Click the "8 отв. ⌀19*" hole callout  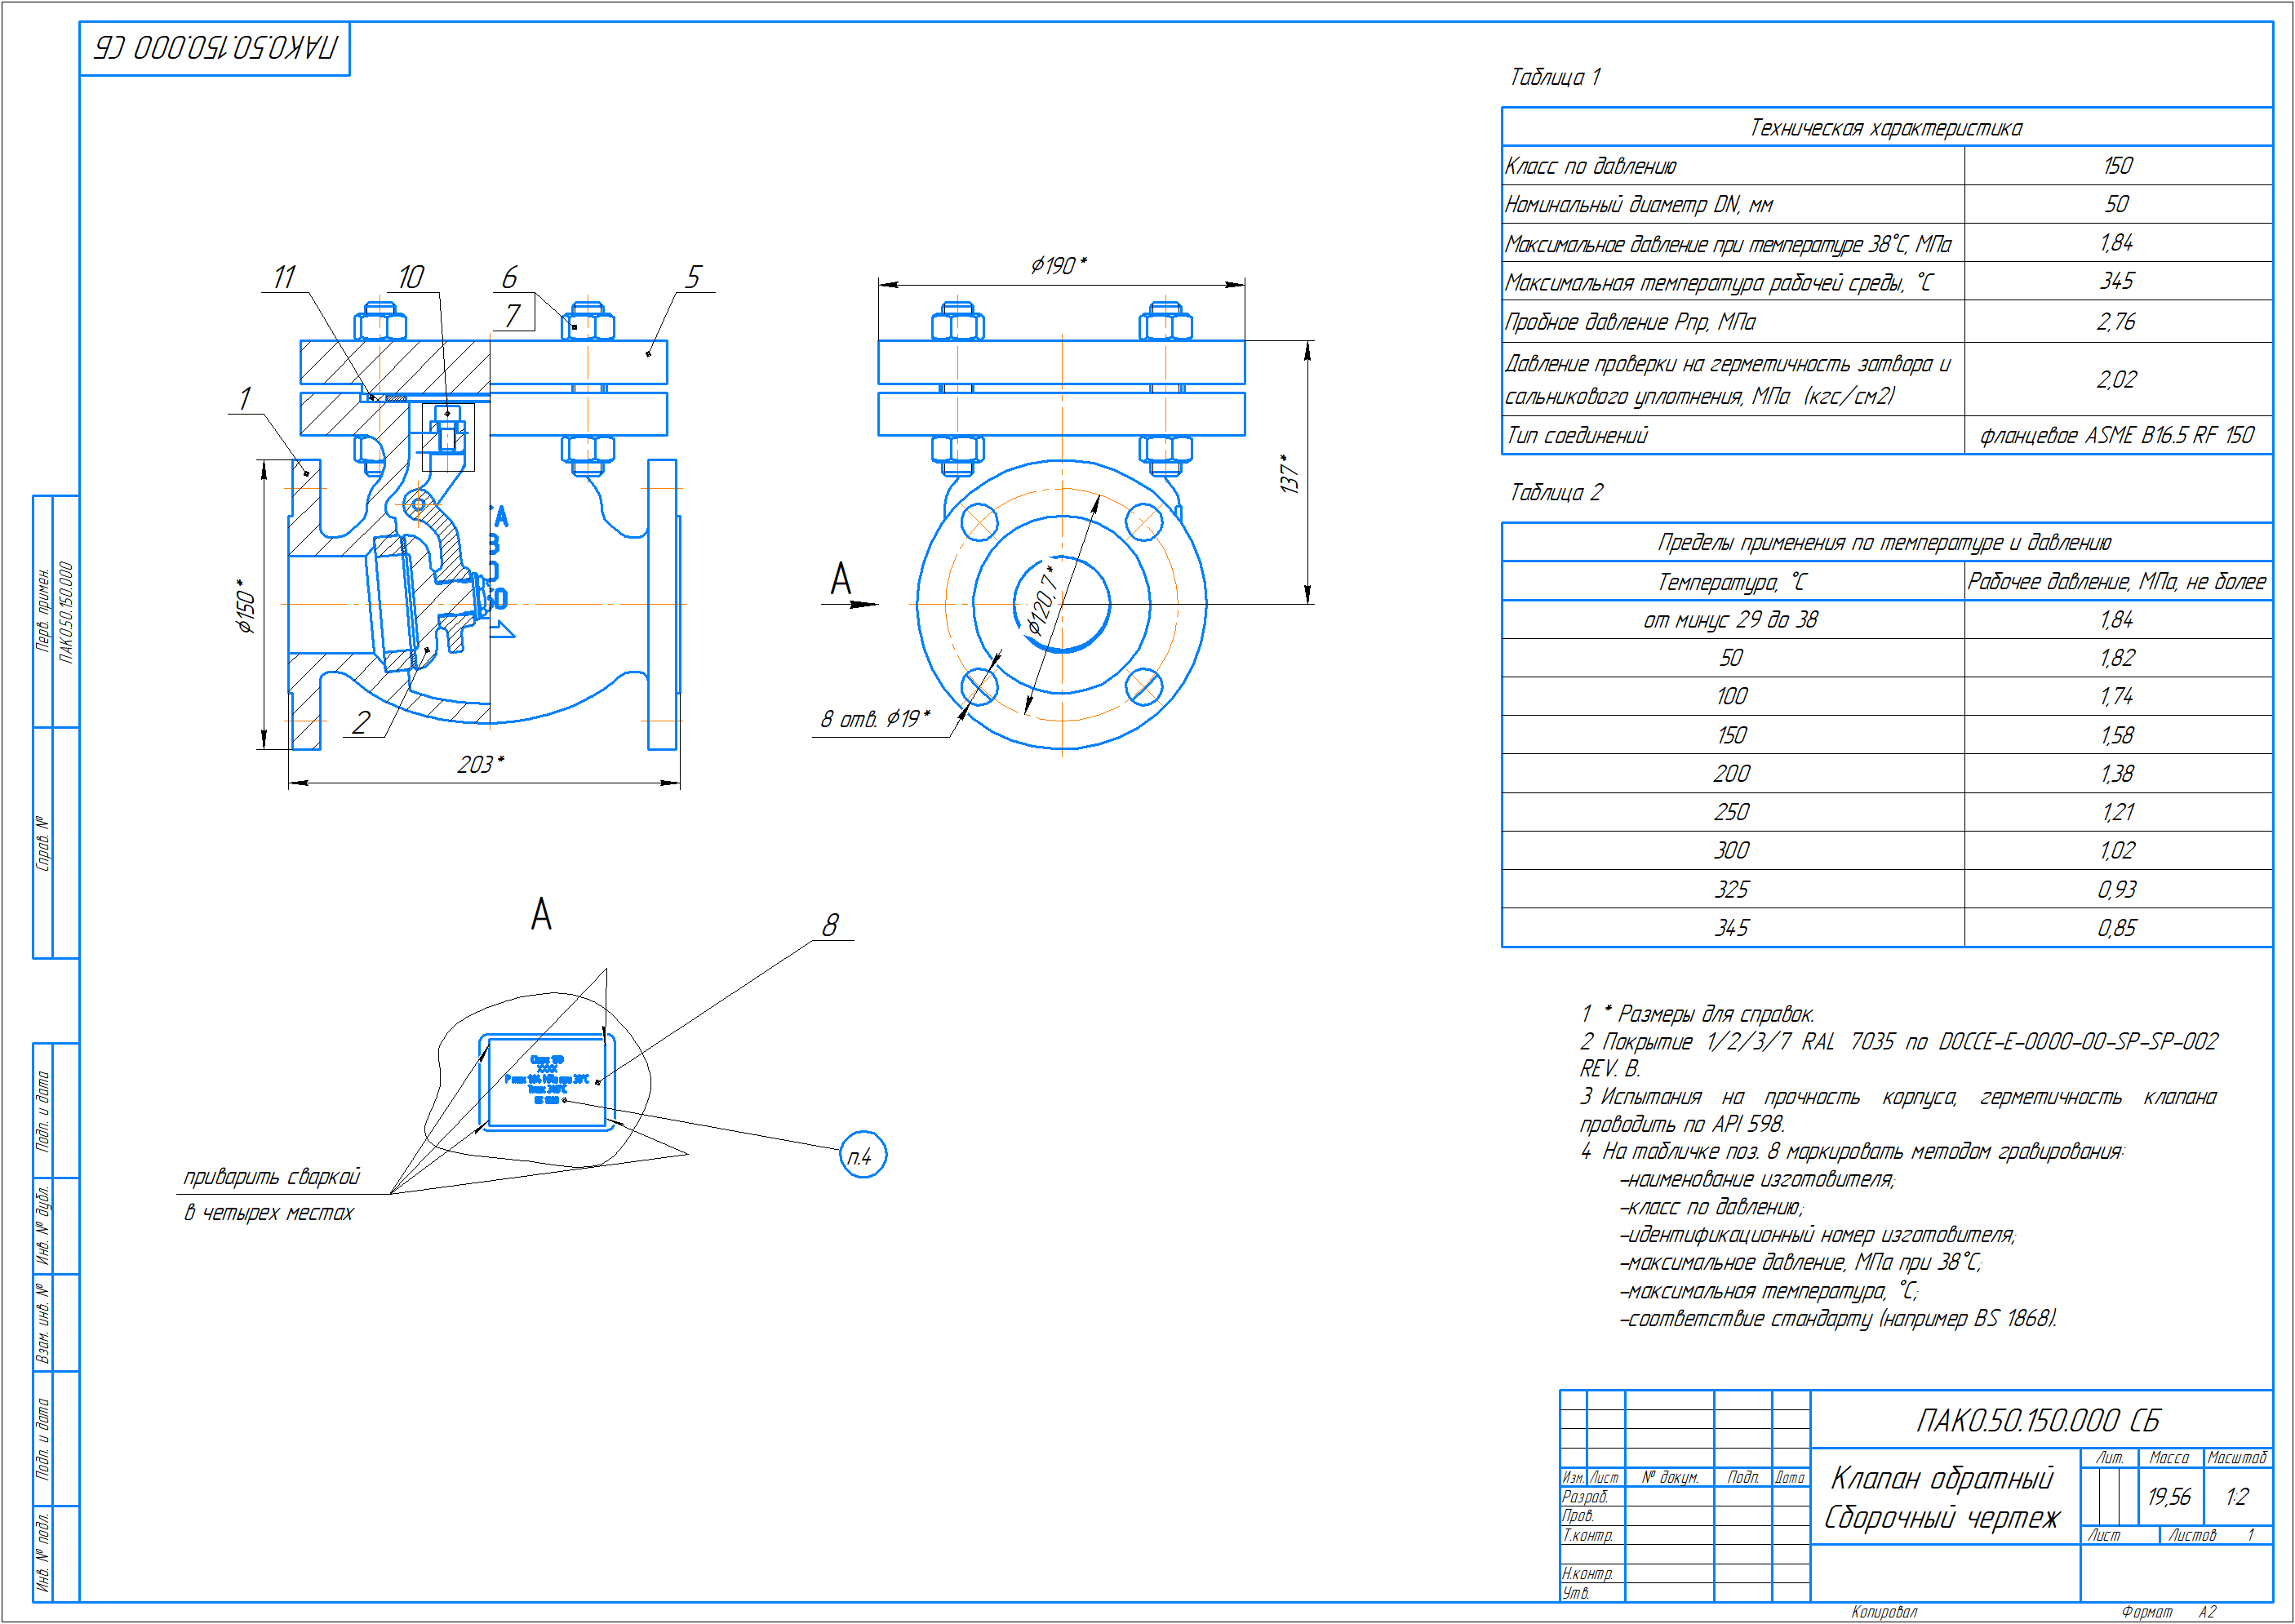point(875,719)
